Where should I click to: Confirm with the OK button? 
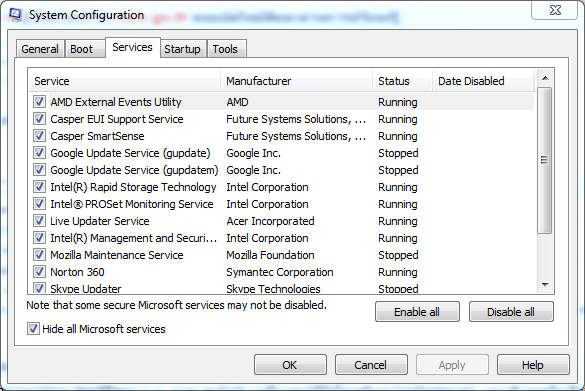[x=290, y=365]
